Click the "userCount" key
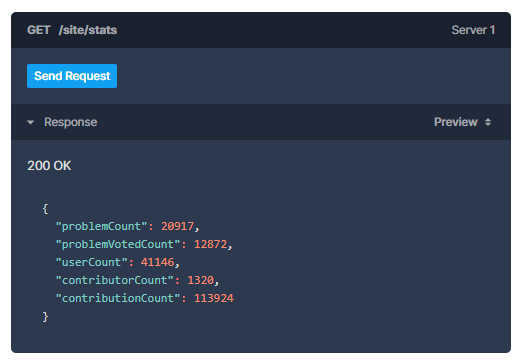 [91, 262]
